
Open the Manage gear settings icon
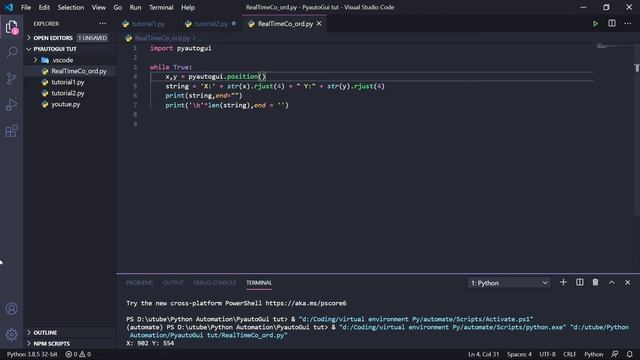point(11,335)
